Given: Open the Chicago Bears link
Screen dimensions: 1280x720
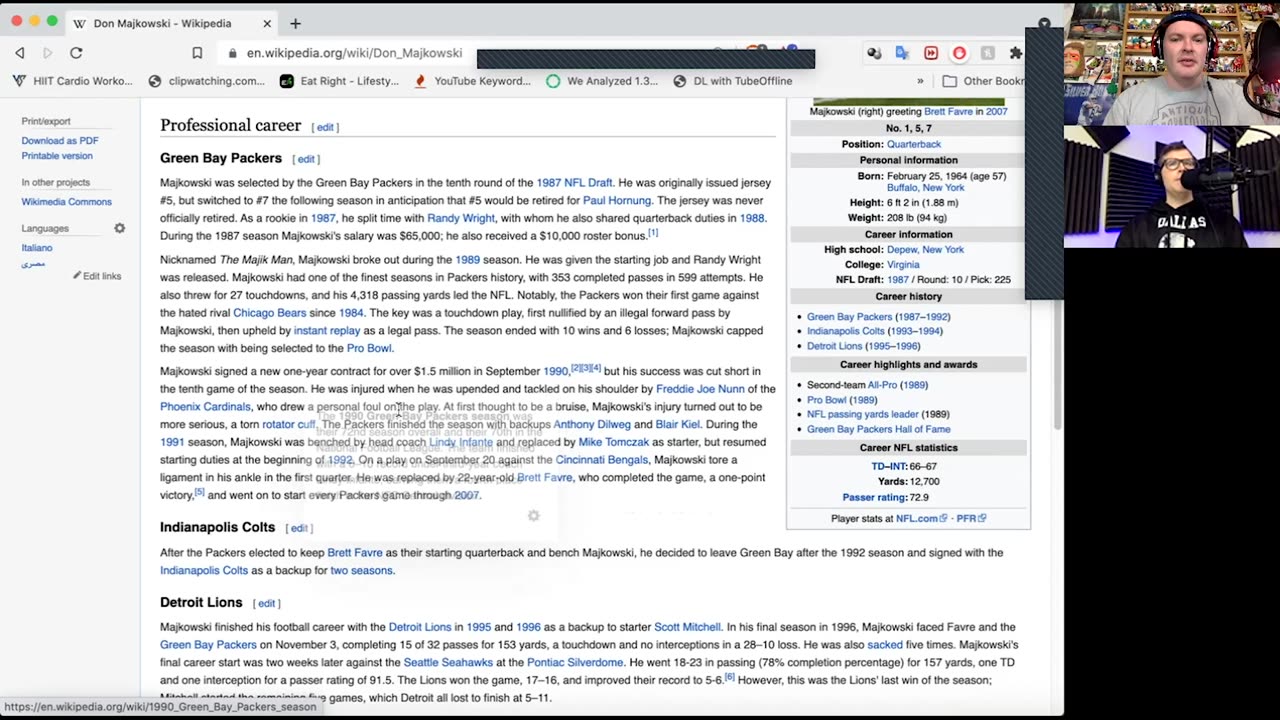Looking at the screenshot, I should [269, 313].
